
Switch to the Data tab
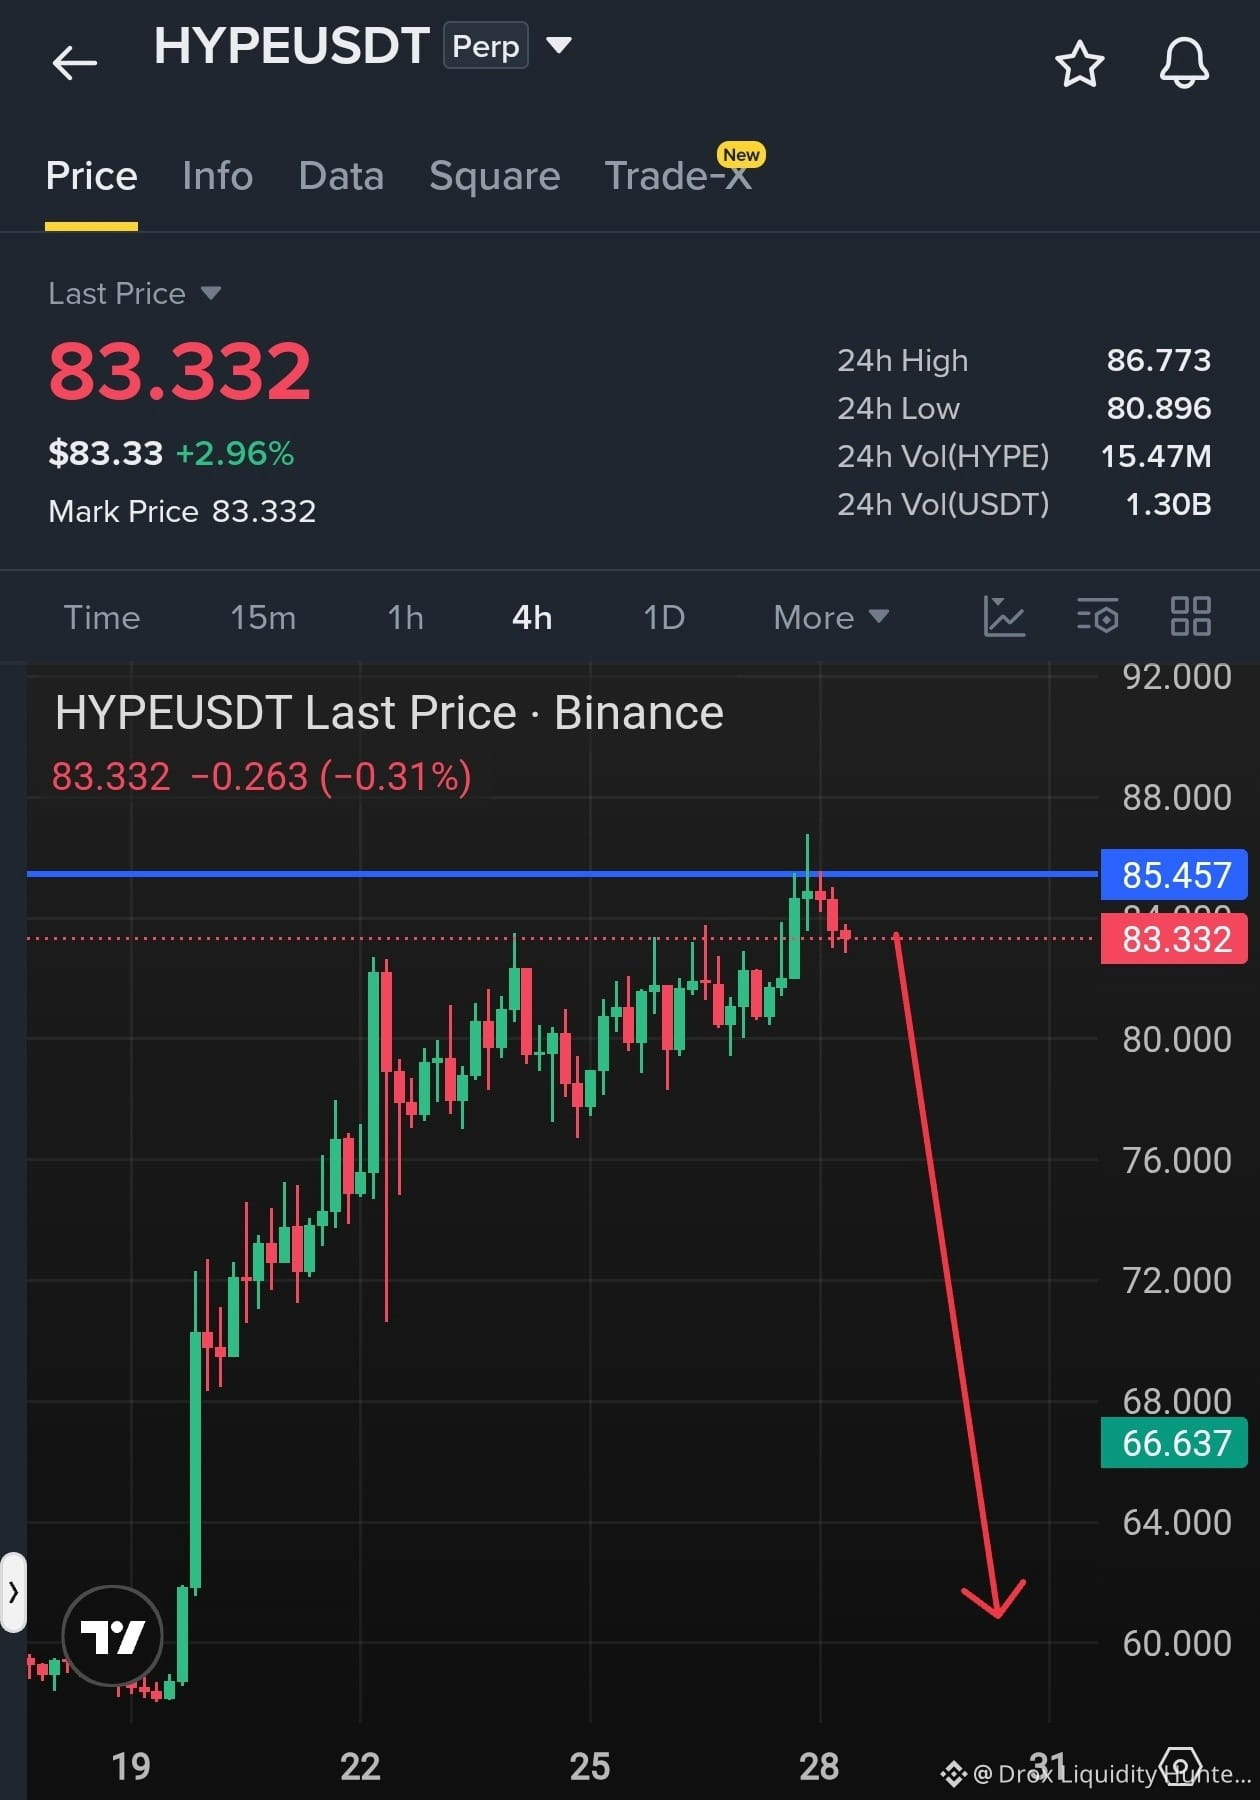pyautogui.click(x=341, y=176)
